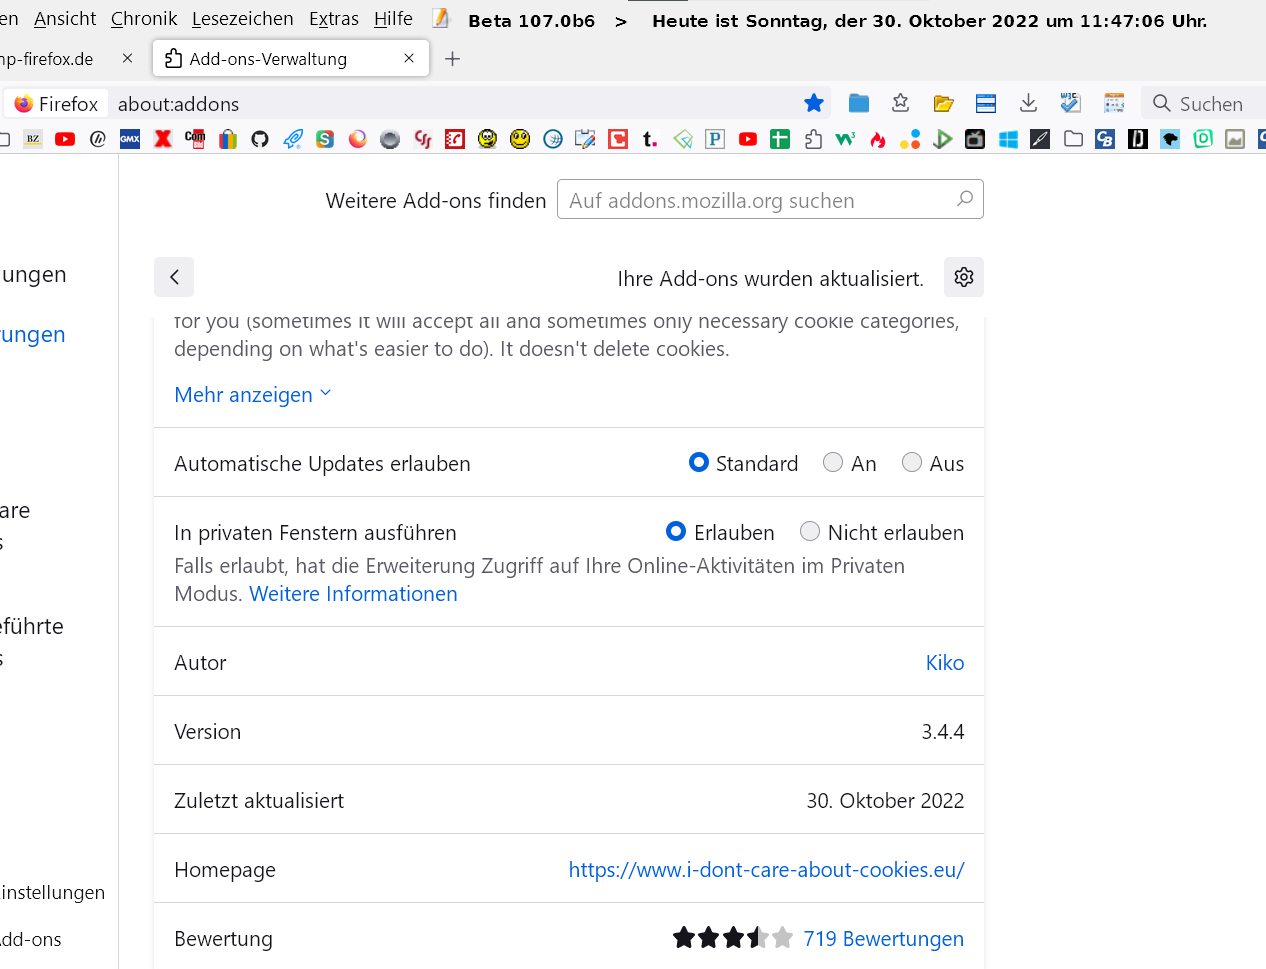Open the Hilfe menu

(x=393, y=19)
